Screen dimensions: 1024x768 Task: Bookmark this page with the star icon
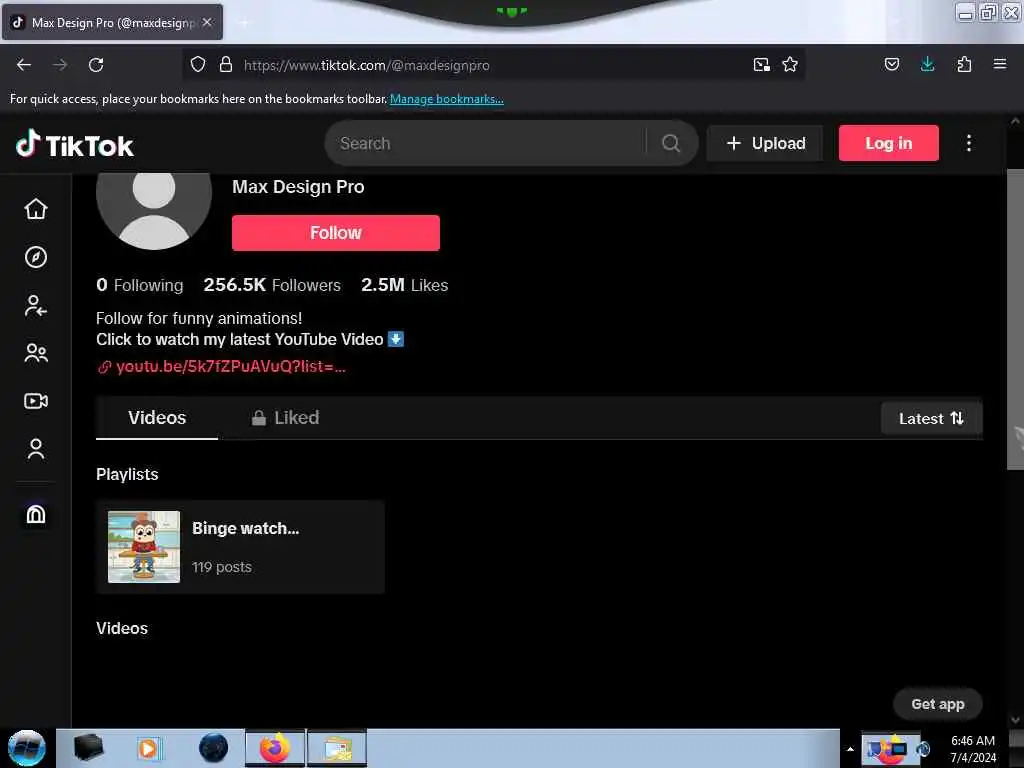(790, 65)
